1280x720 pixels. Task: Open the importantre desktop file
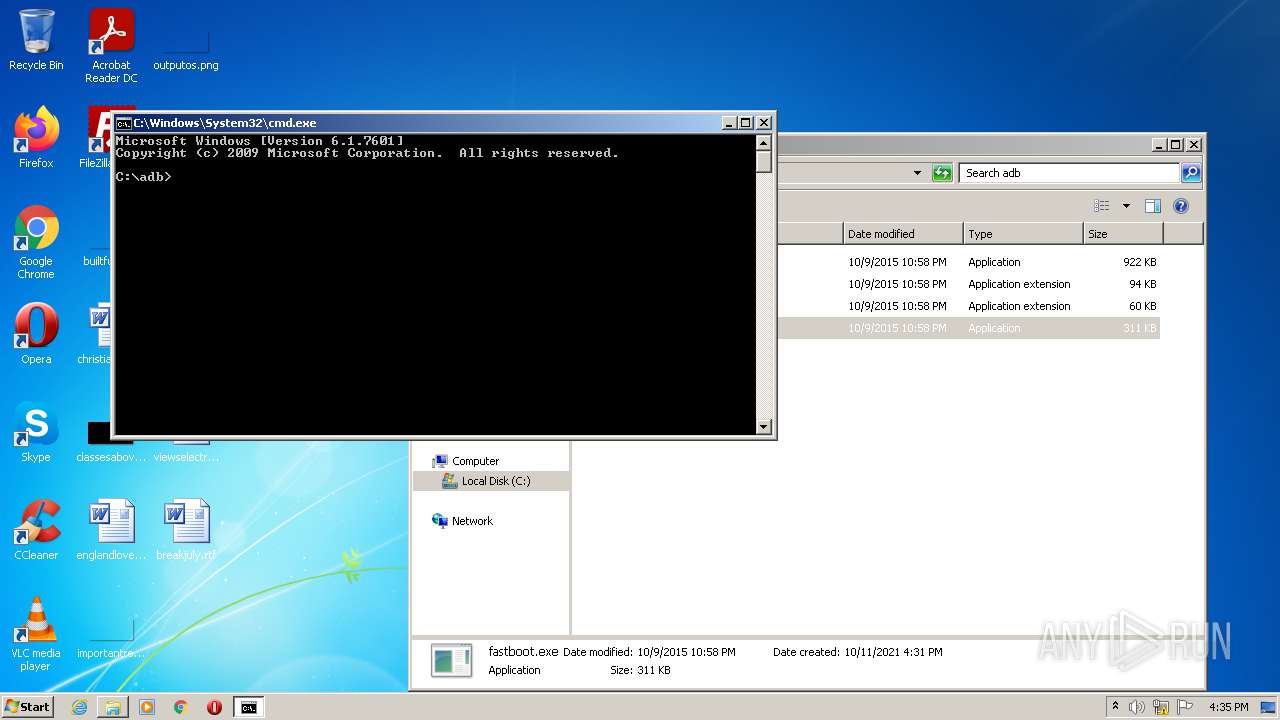tap(111, 640)
